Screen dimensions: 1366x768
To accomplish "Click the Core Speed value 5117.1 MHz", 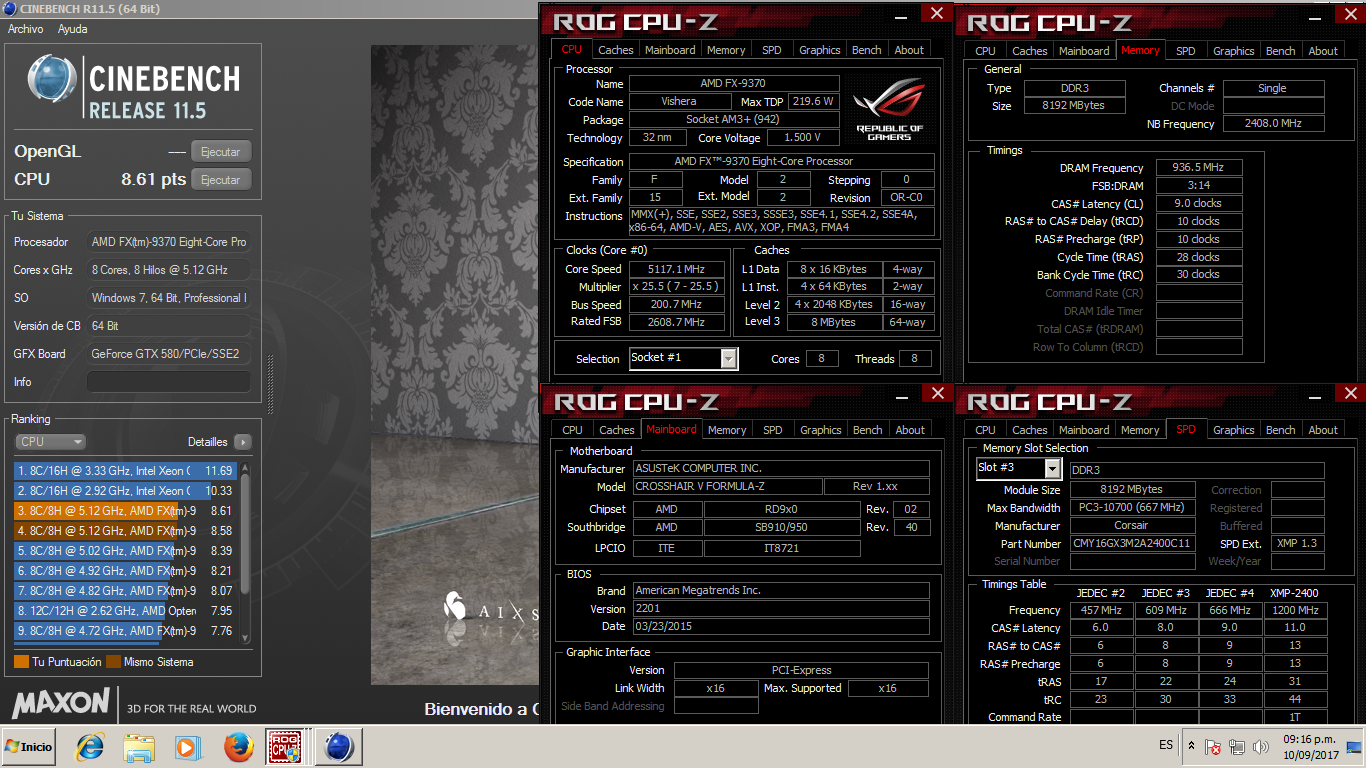I will click(x=677, y=269).
